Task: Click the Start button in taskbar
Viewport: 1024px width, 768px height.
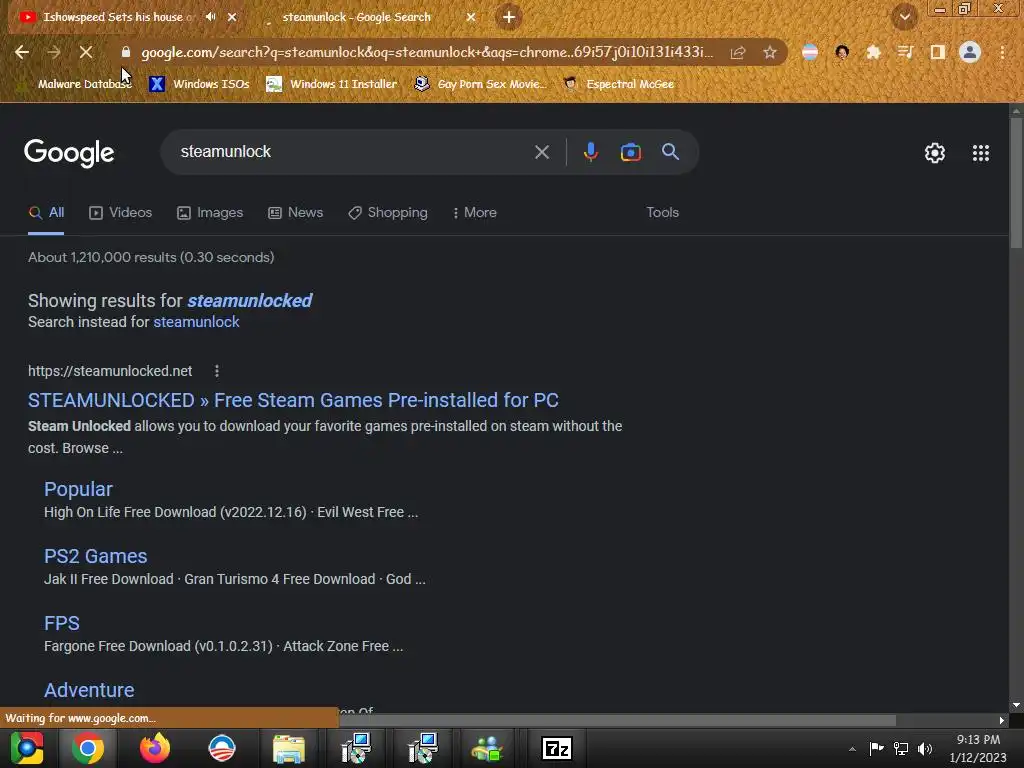Action: point(27,748)
